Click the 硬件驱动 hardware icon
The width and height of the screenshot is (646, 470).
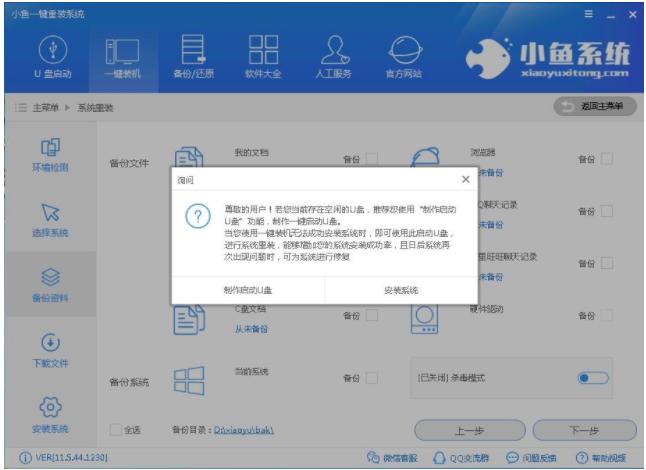pyautogui.click(x=424, y=319)
